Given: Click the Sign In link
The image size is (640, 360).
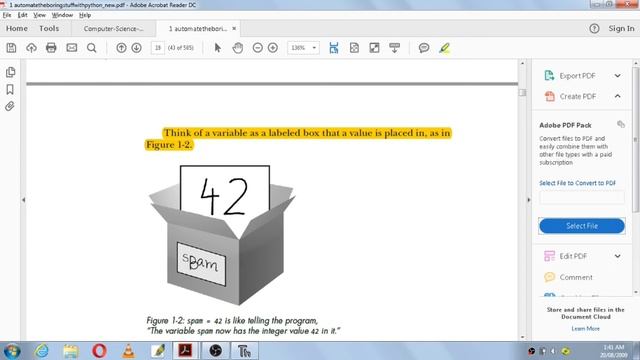Looking at the screenshot, I should point(621,29).
